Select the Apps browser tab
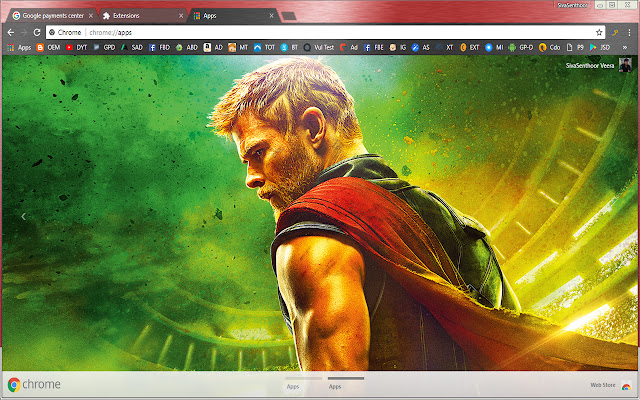The height and width of the screenshot is (400, 640). pos(233,16)
